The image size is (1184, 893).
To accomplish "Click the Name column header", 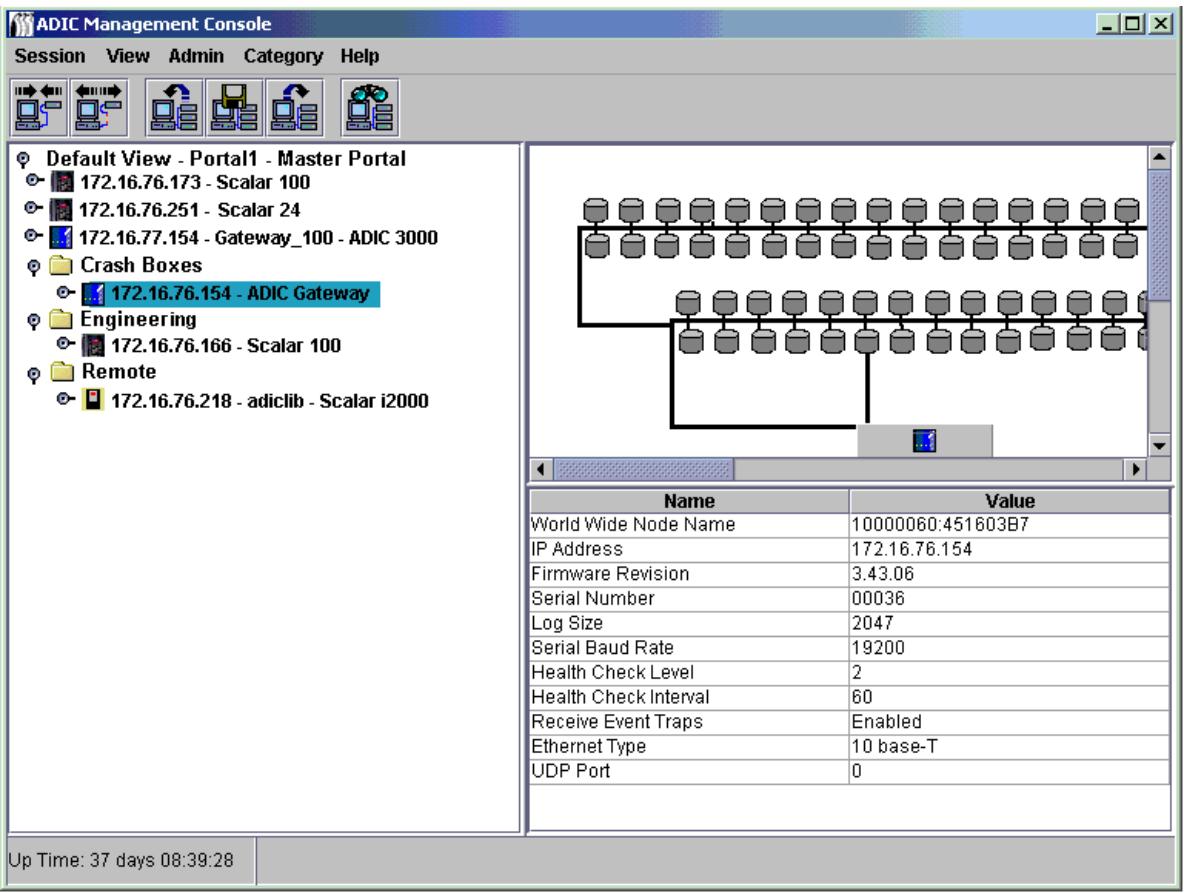I will (x=689, y=501).
